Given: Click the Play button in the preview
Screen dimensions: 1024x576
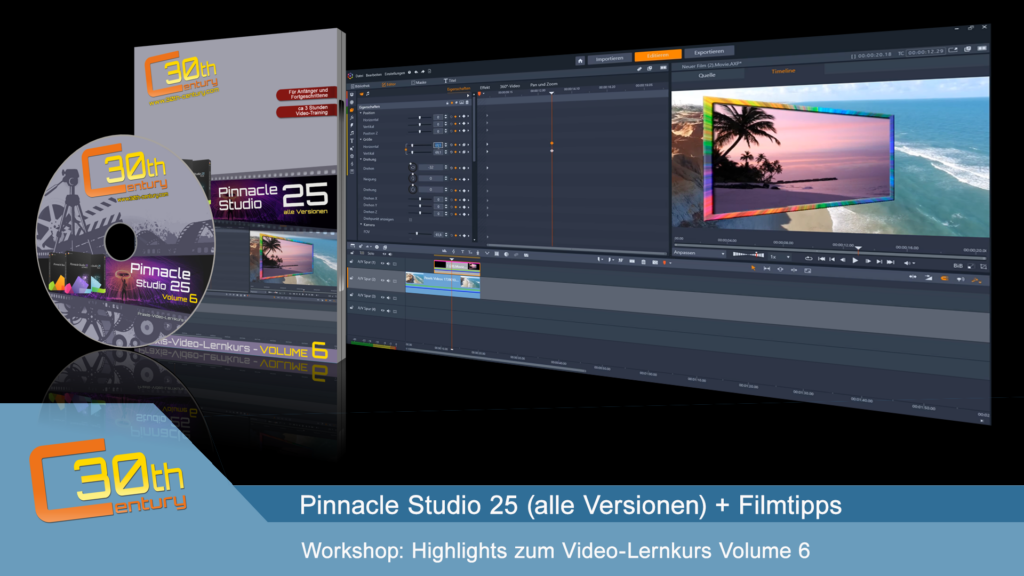Looking at the screenshot, I should (855, 261).
